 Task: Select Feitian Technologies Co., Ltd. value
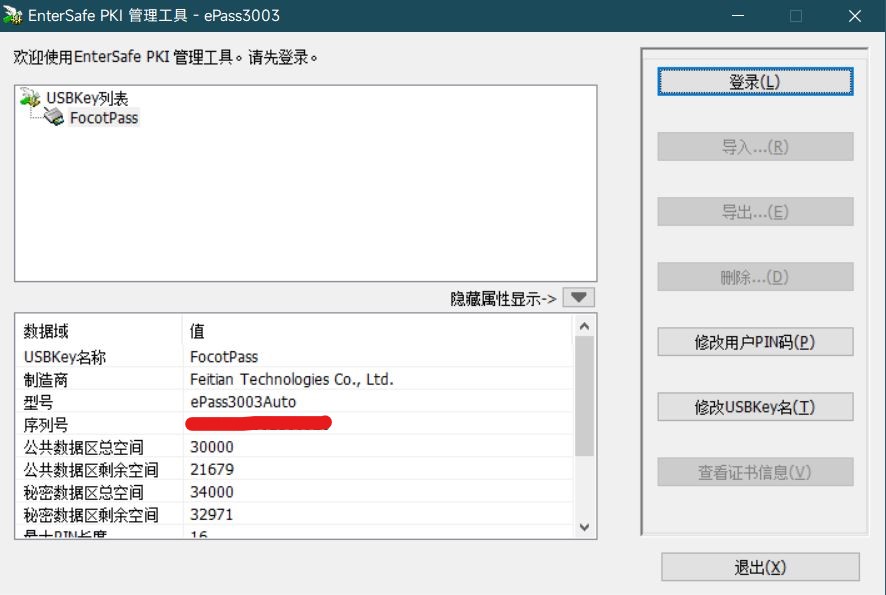pyautogui.click(x=292, y=379)
